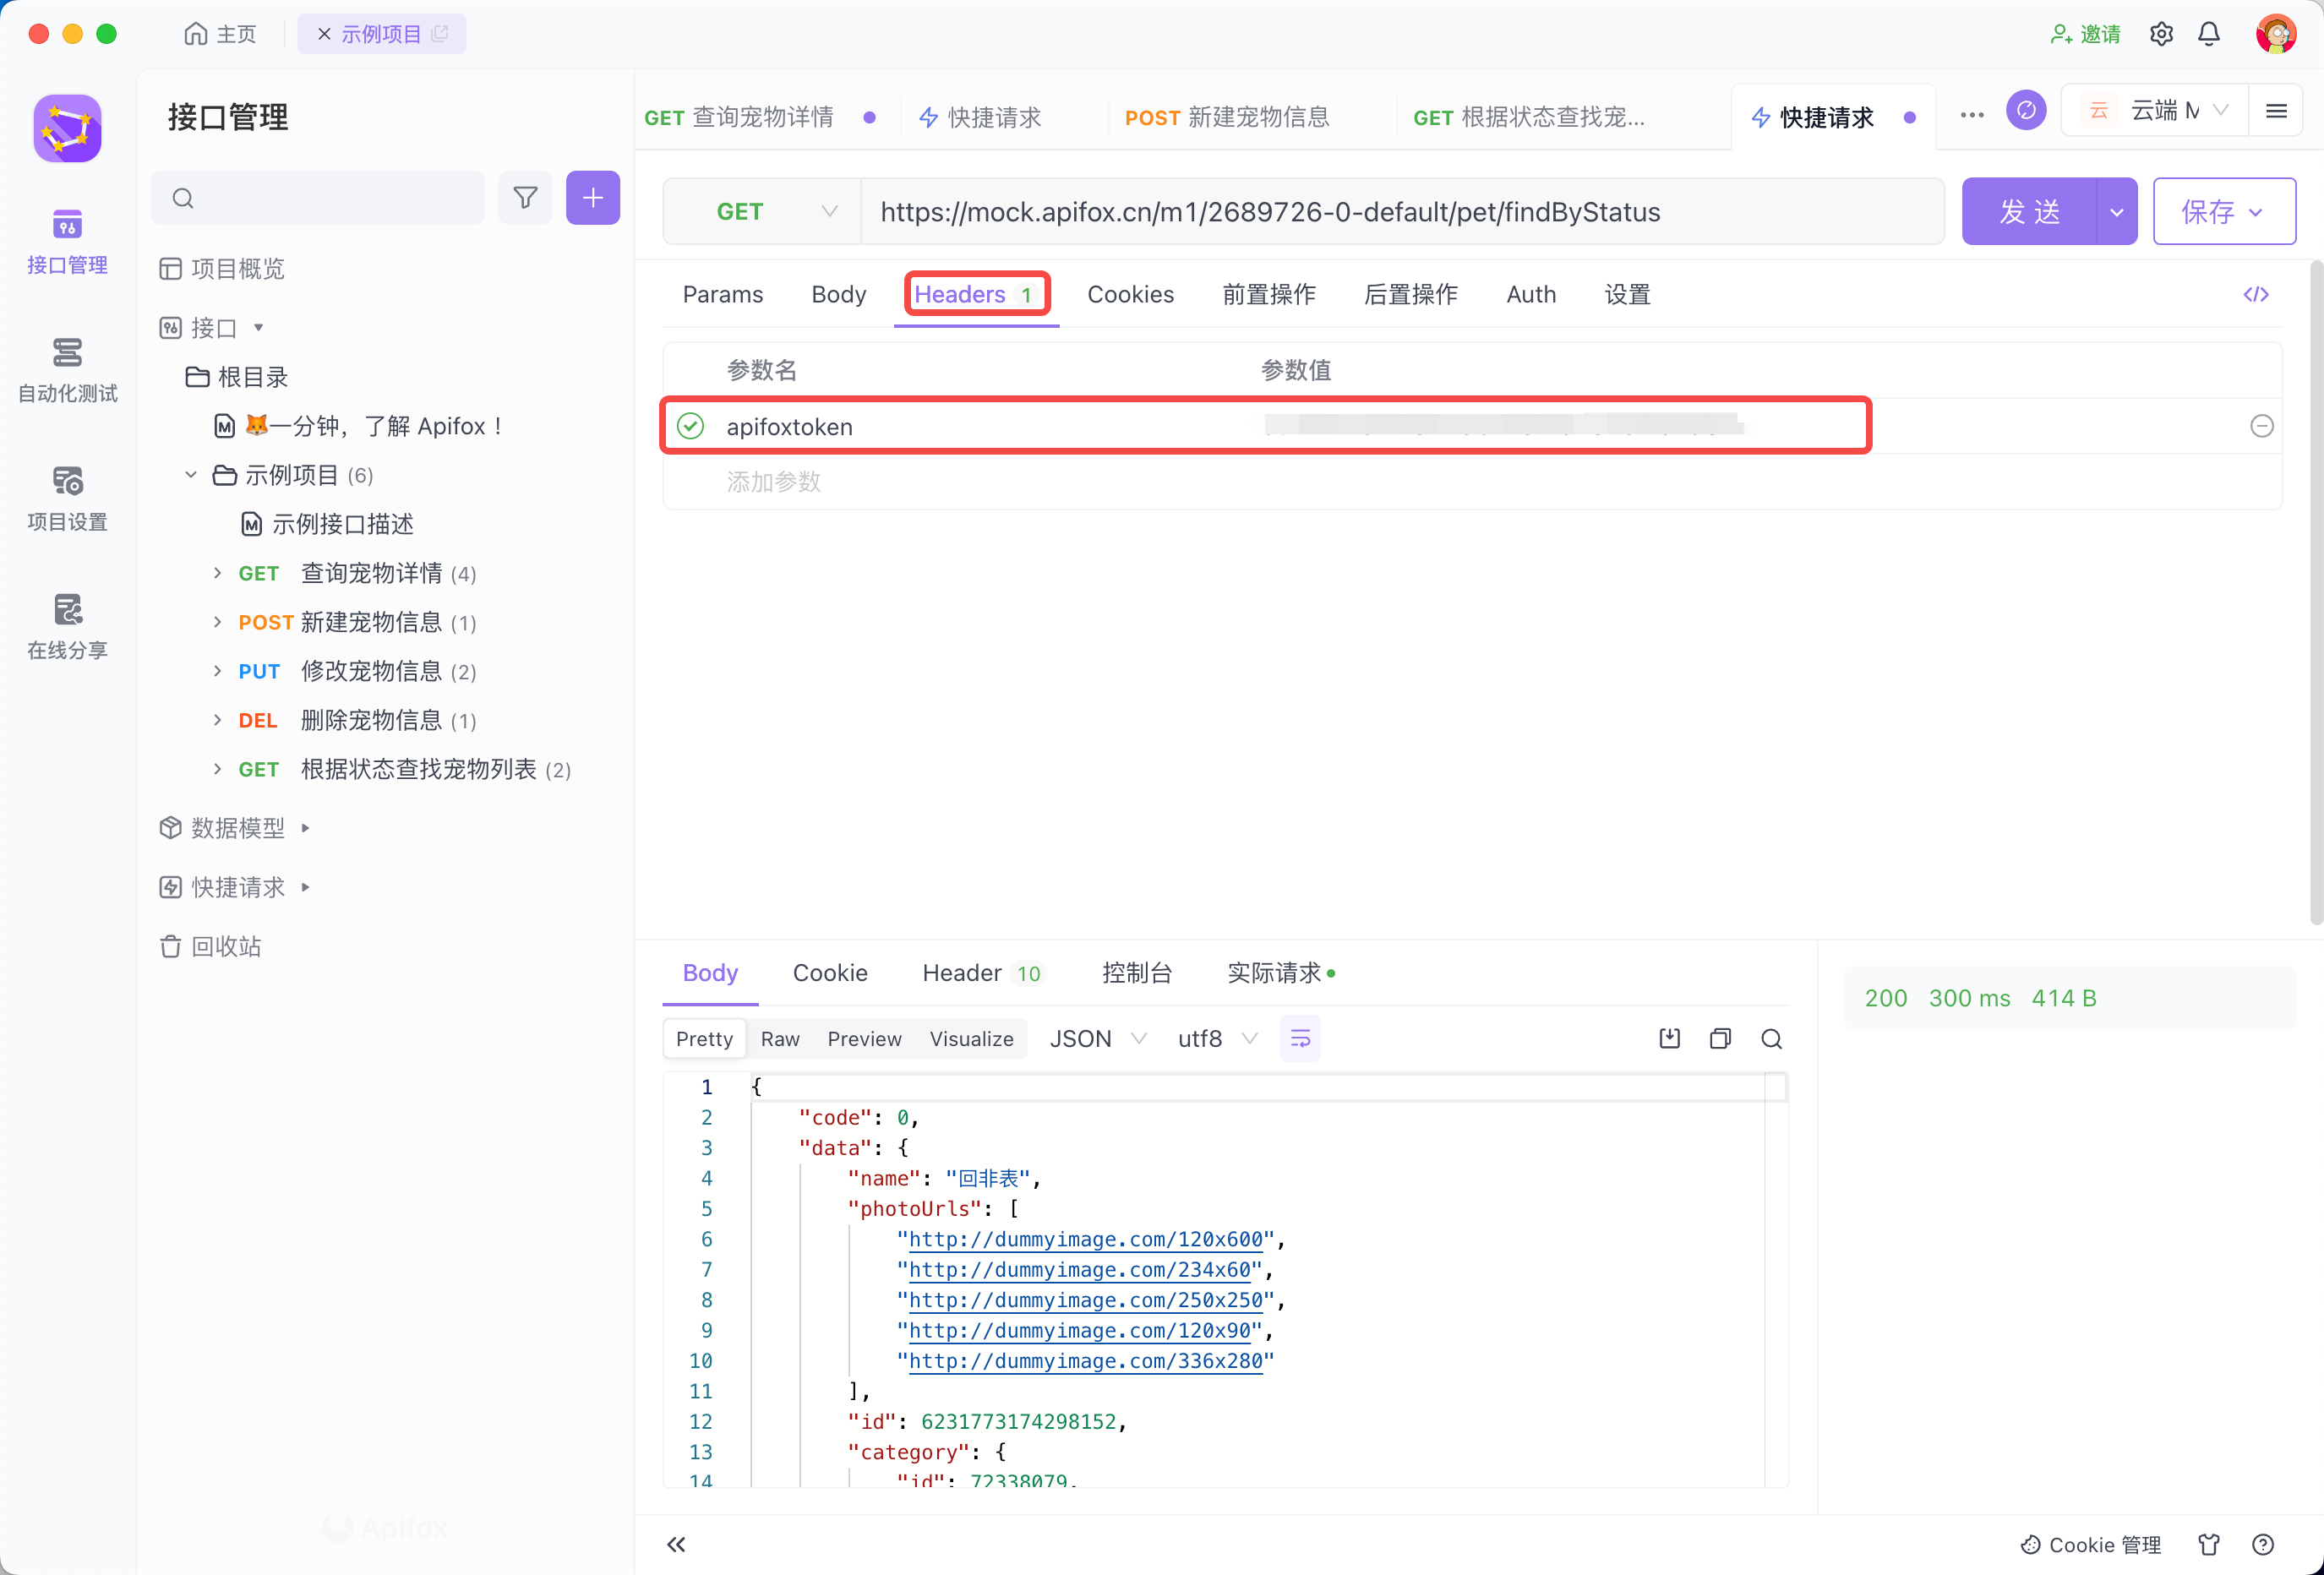Open the generate code icon

click(x=2255, y=294)
